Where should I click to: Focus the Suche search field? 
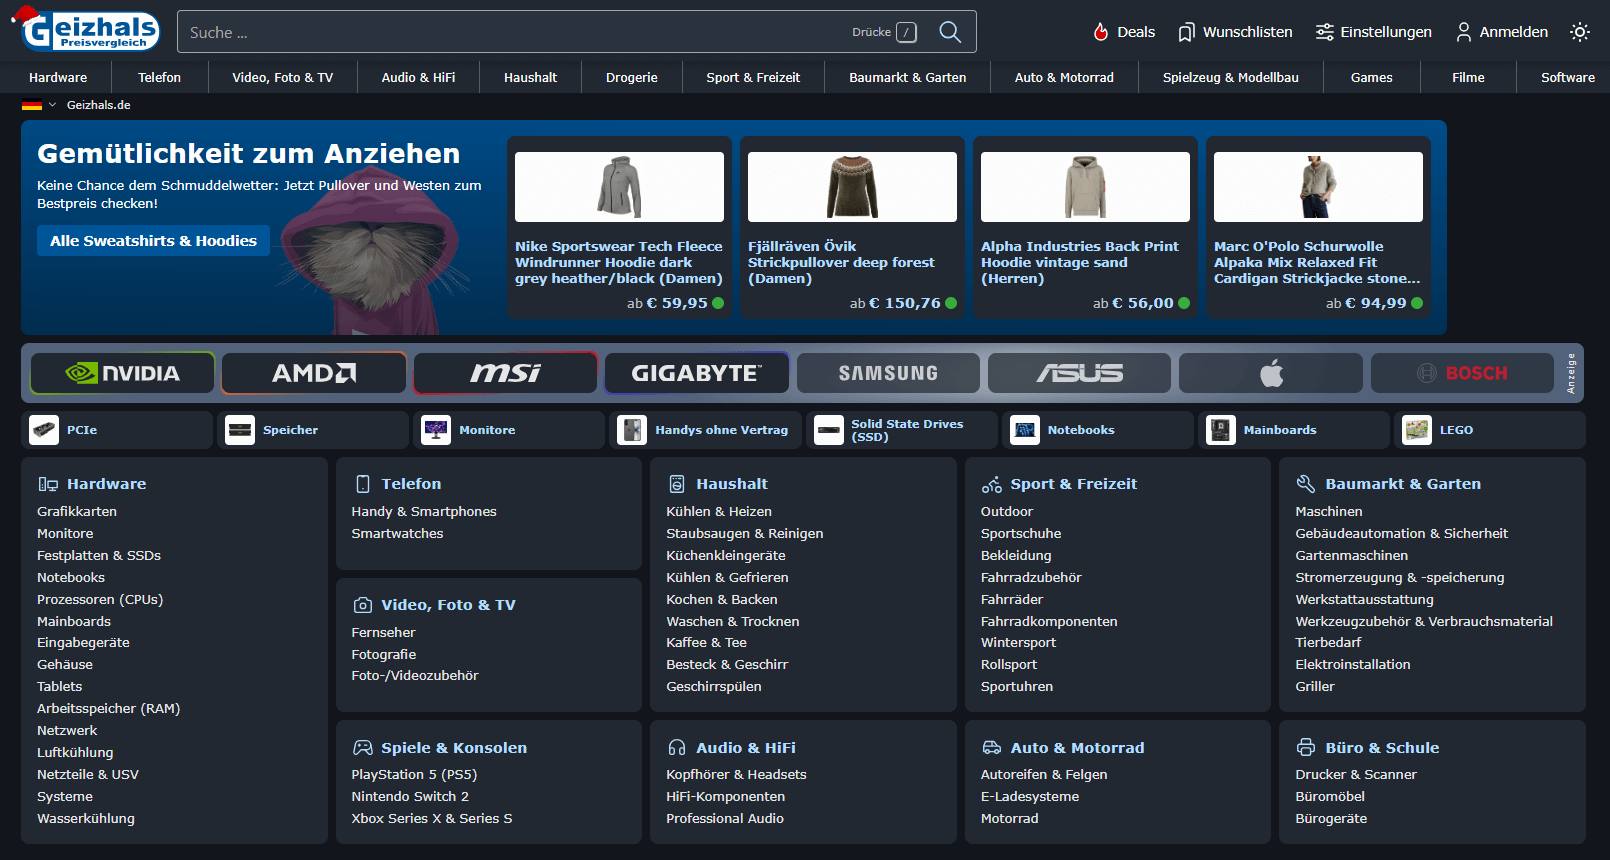coord(500,32)
